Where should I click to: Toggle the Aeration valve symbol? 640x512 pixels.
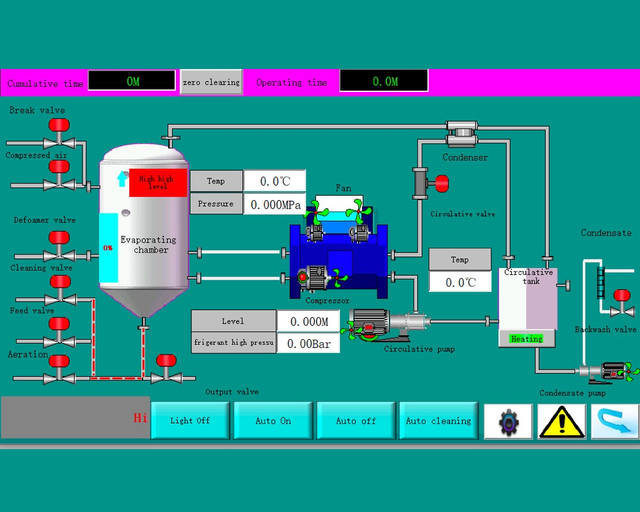(x=59, y=370)
